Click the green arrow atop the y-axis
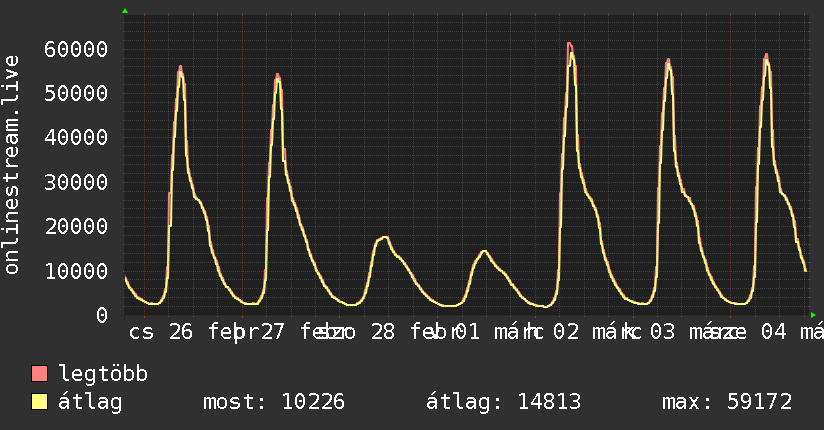The height and width of the screenshot is (430, 824). (x=125, y=11)
